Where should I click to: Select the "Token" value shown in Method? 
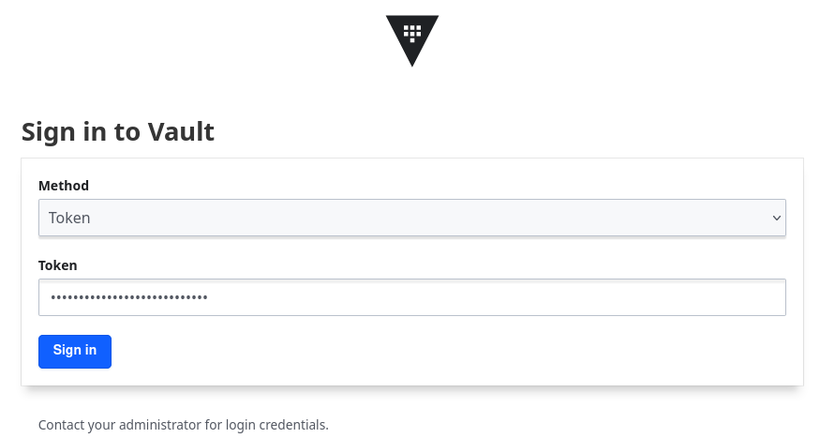(x=70, y=218)
